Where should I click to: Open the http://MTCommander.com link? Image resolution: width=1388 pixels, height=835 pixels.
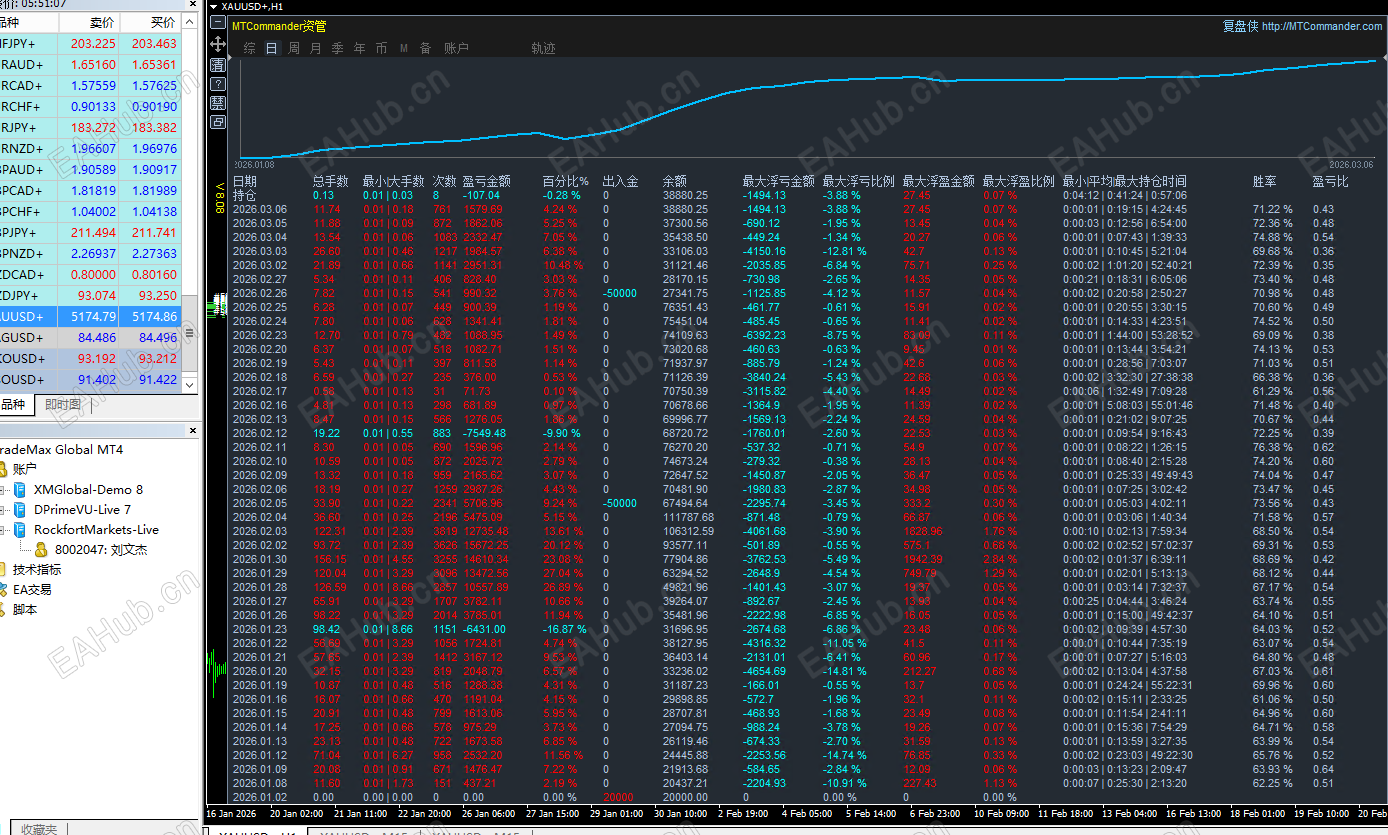(1321, 27)
